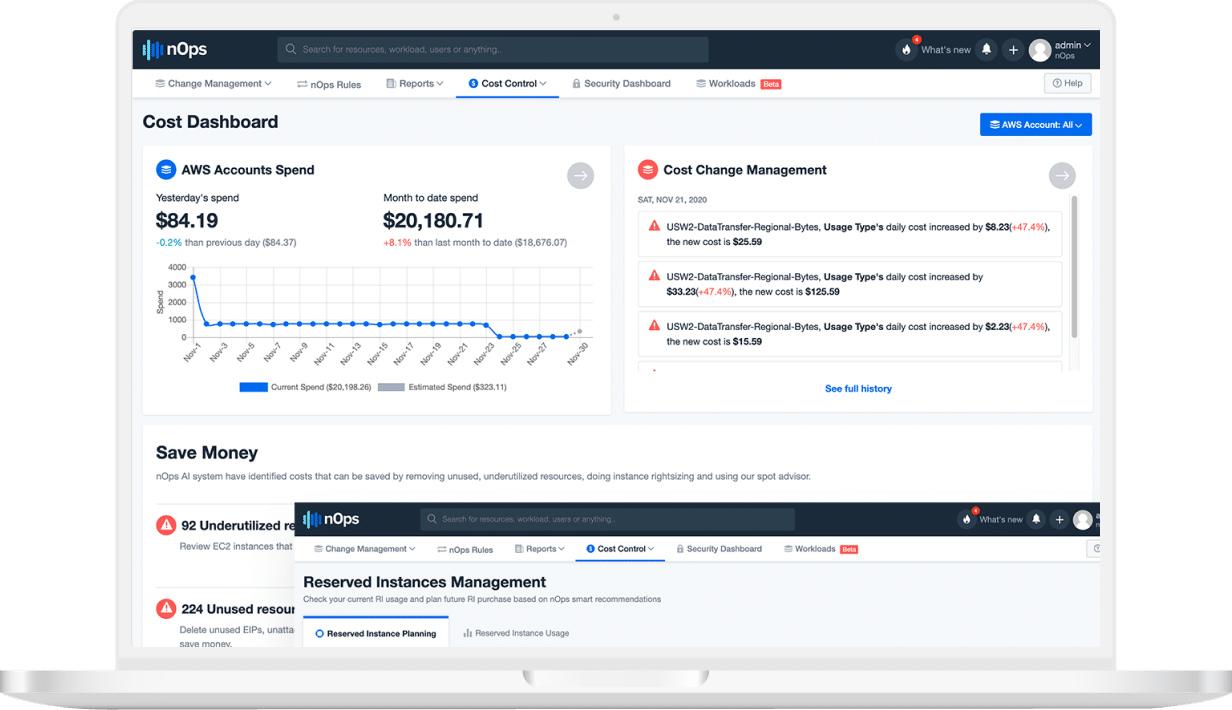The width and height of the screenshot is (1232, 710).
Task: Click the 224 Unused resources heading
Action: pos(238,608)
